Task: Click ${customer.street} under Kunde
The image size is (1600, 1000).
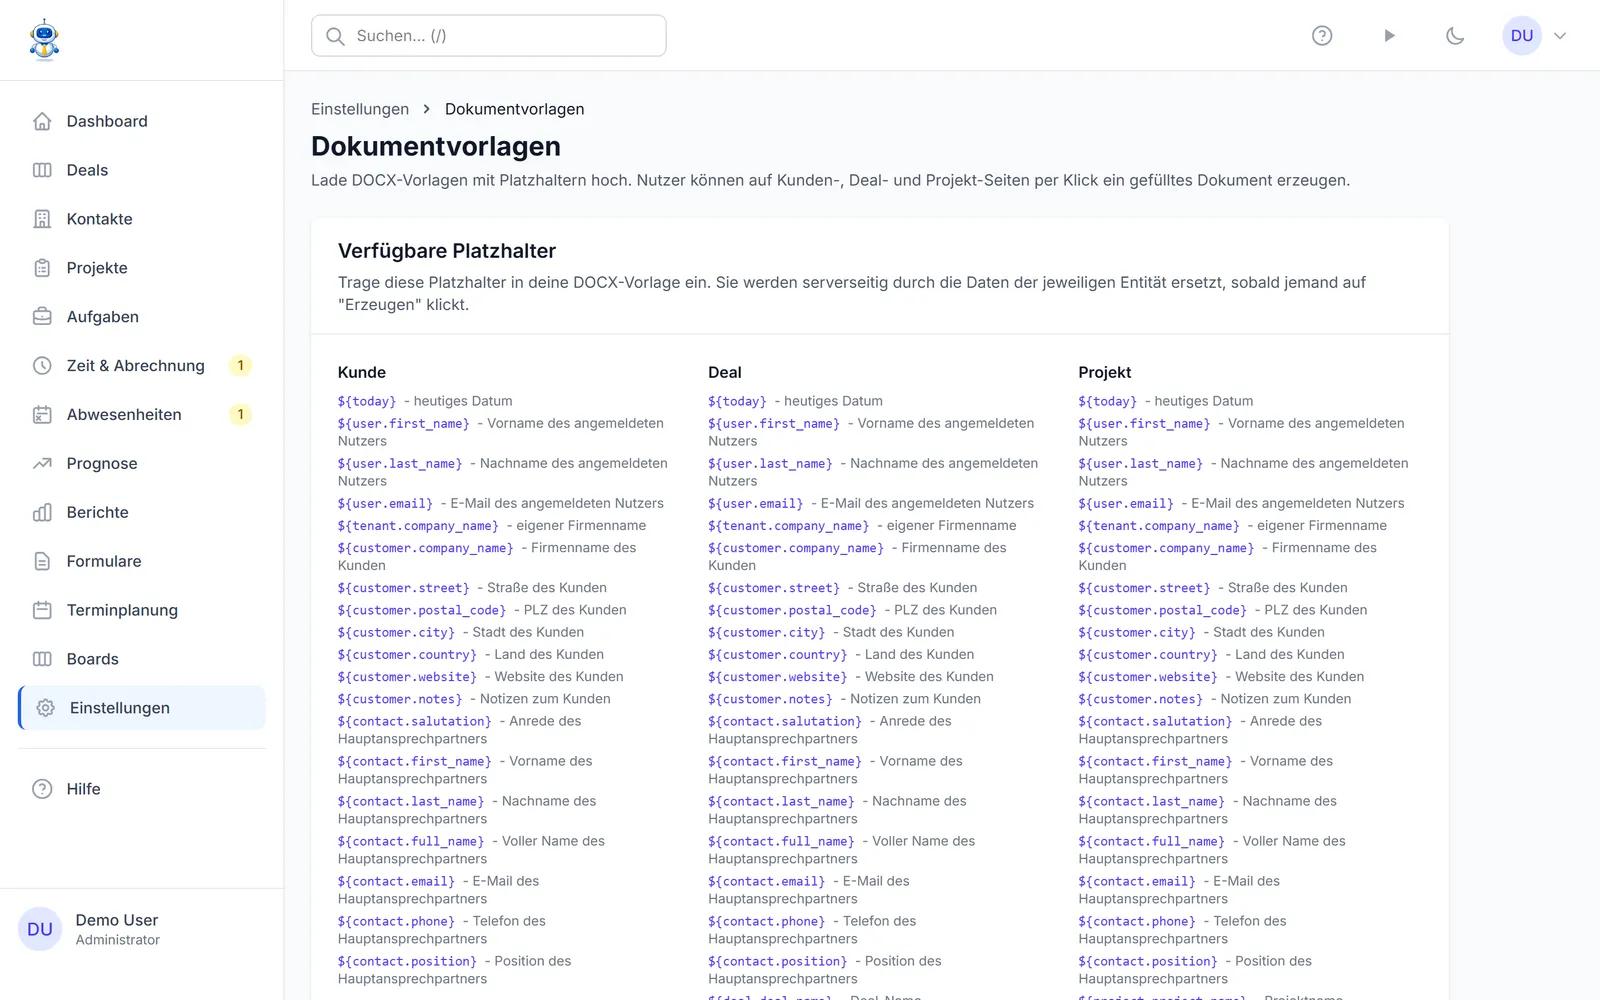Action: click(404, 588)
